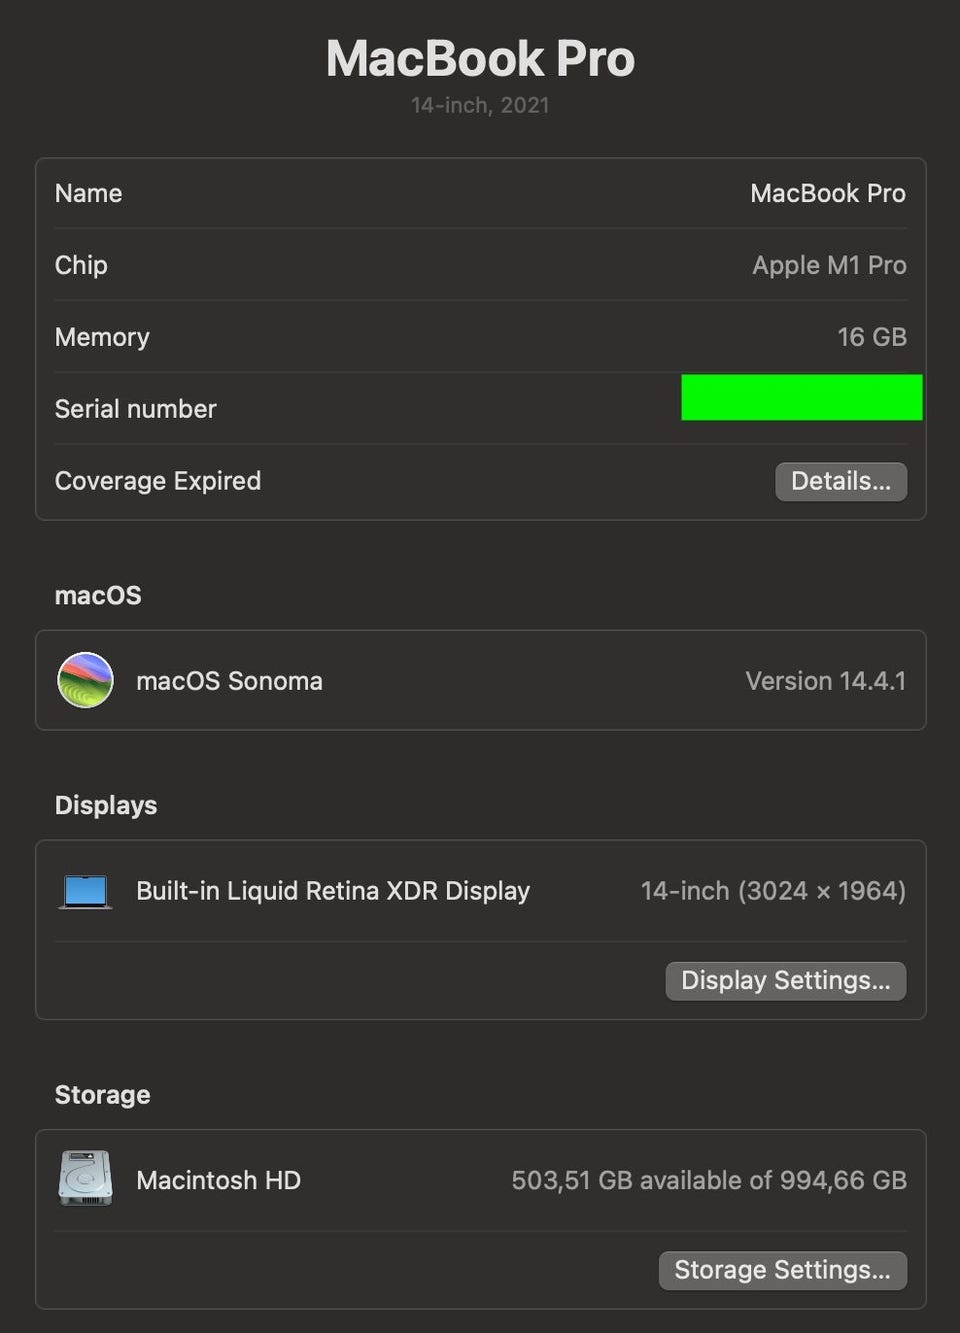This screenshot has width=960, height=1333.
Task: Click the Macintosh HD label
Action: 218,1180
